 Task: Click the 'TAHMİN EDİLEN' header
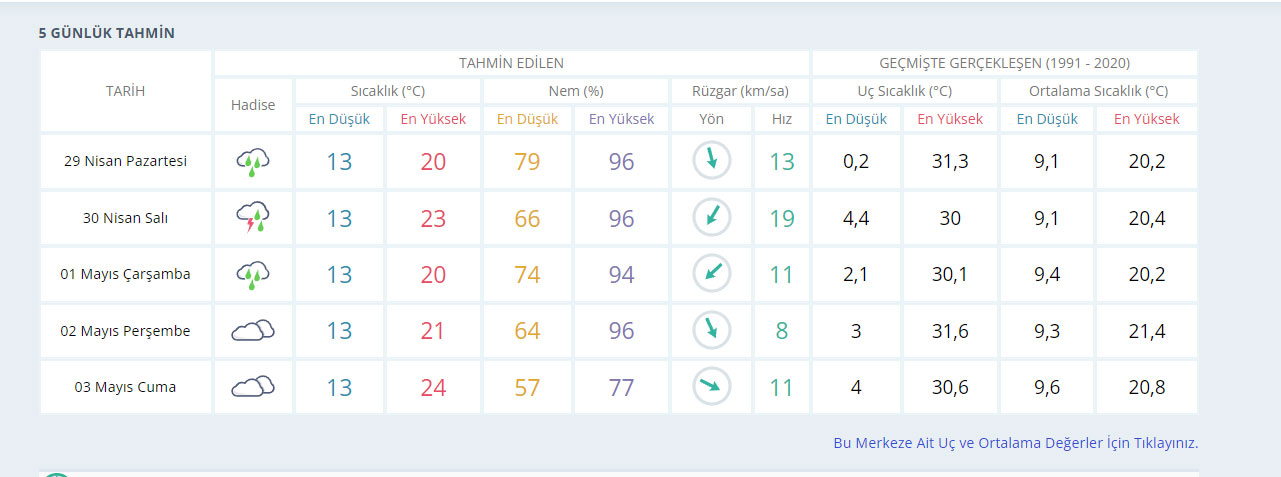pos(511,63)
